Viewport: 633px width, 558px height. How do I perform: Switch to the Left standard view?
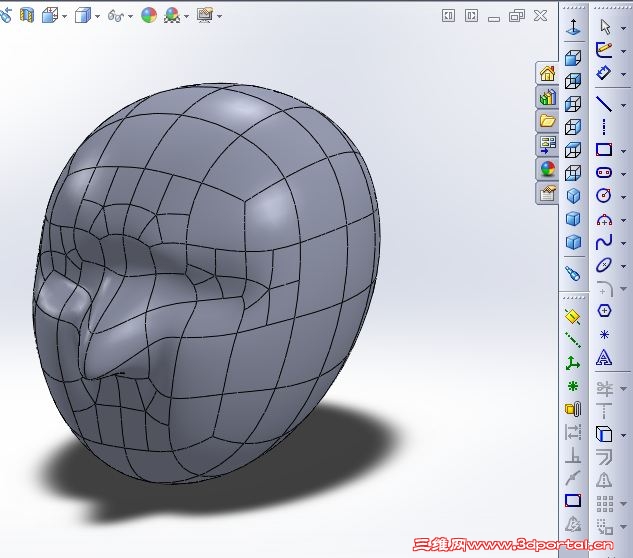coord(573,104)
